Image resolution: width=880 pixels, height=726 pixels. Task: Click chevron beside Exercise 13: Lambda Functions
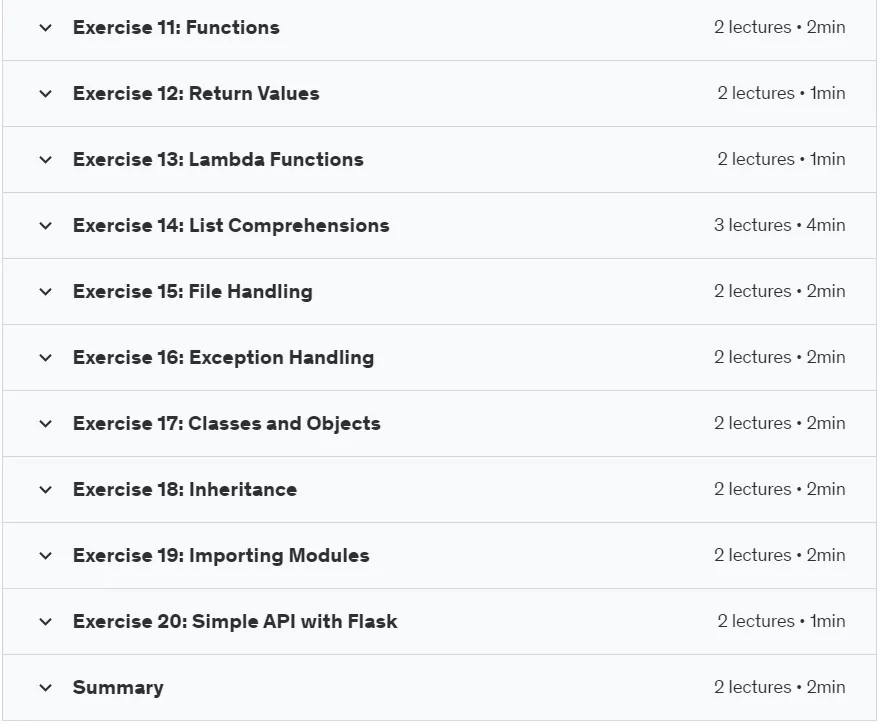coord(45,160)
